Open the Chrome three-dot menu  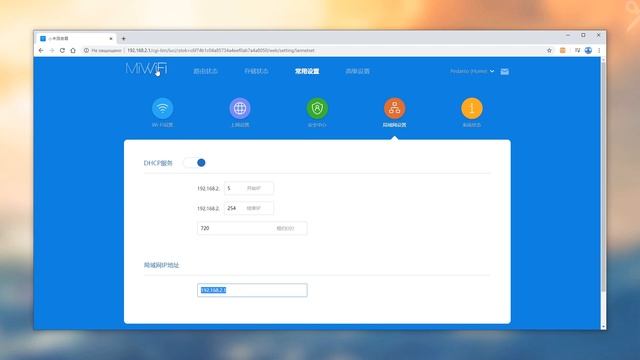[599, 51]
